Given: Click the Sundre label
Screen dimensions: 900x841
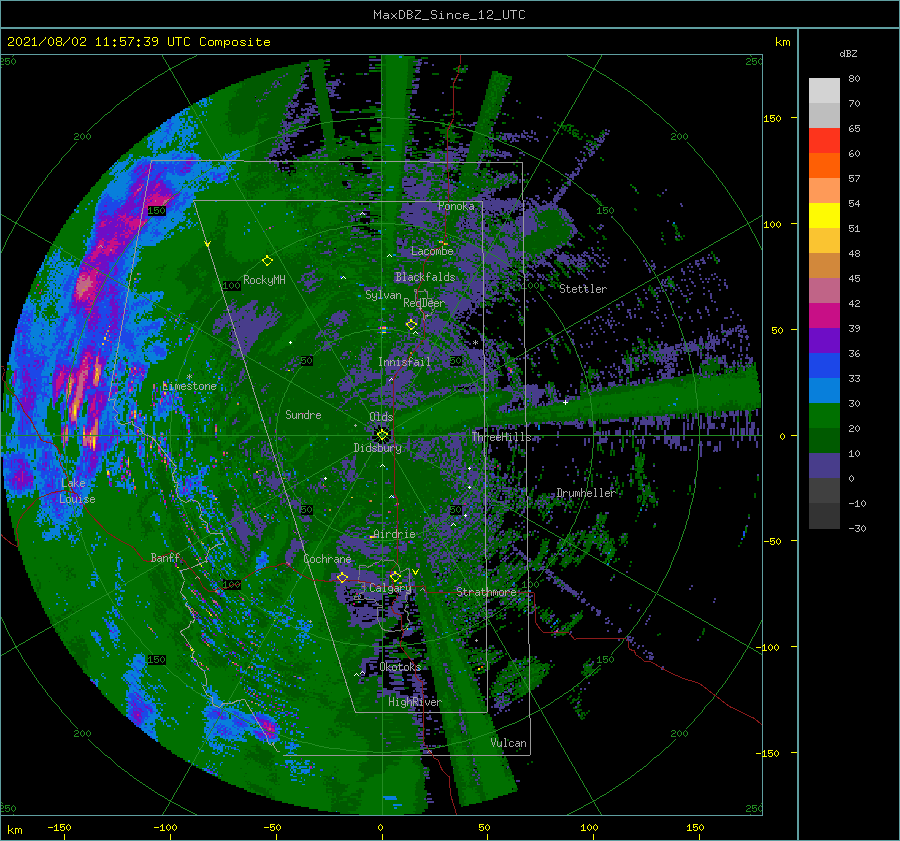Looking at the screenshot, I should pos(303,414).
